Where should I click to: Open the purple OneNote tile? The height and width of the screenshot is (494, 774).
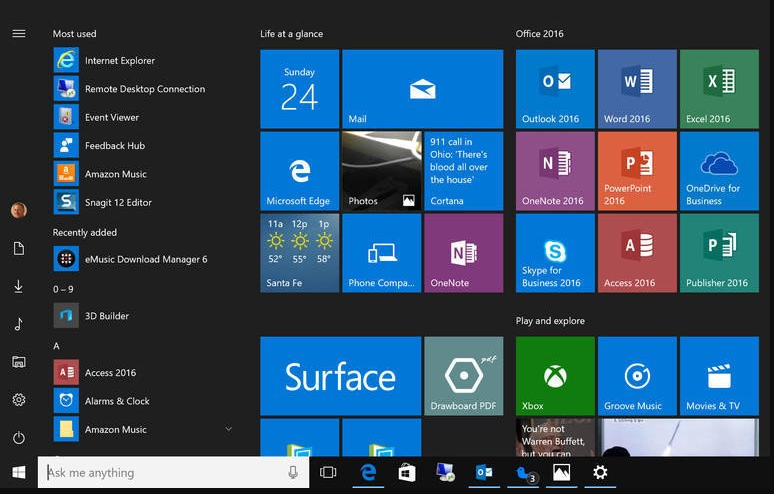(x=464, y=253)
